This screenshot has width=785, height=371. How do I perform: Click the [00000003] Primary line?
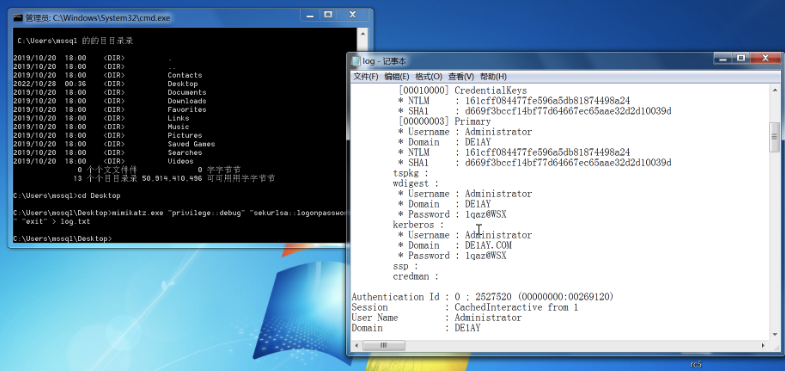(444, 122)
